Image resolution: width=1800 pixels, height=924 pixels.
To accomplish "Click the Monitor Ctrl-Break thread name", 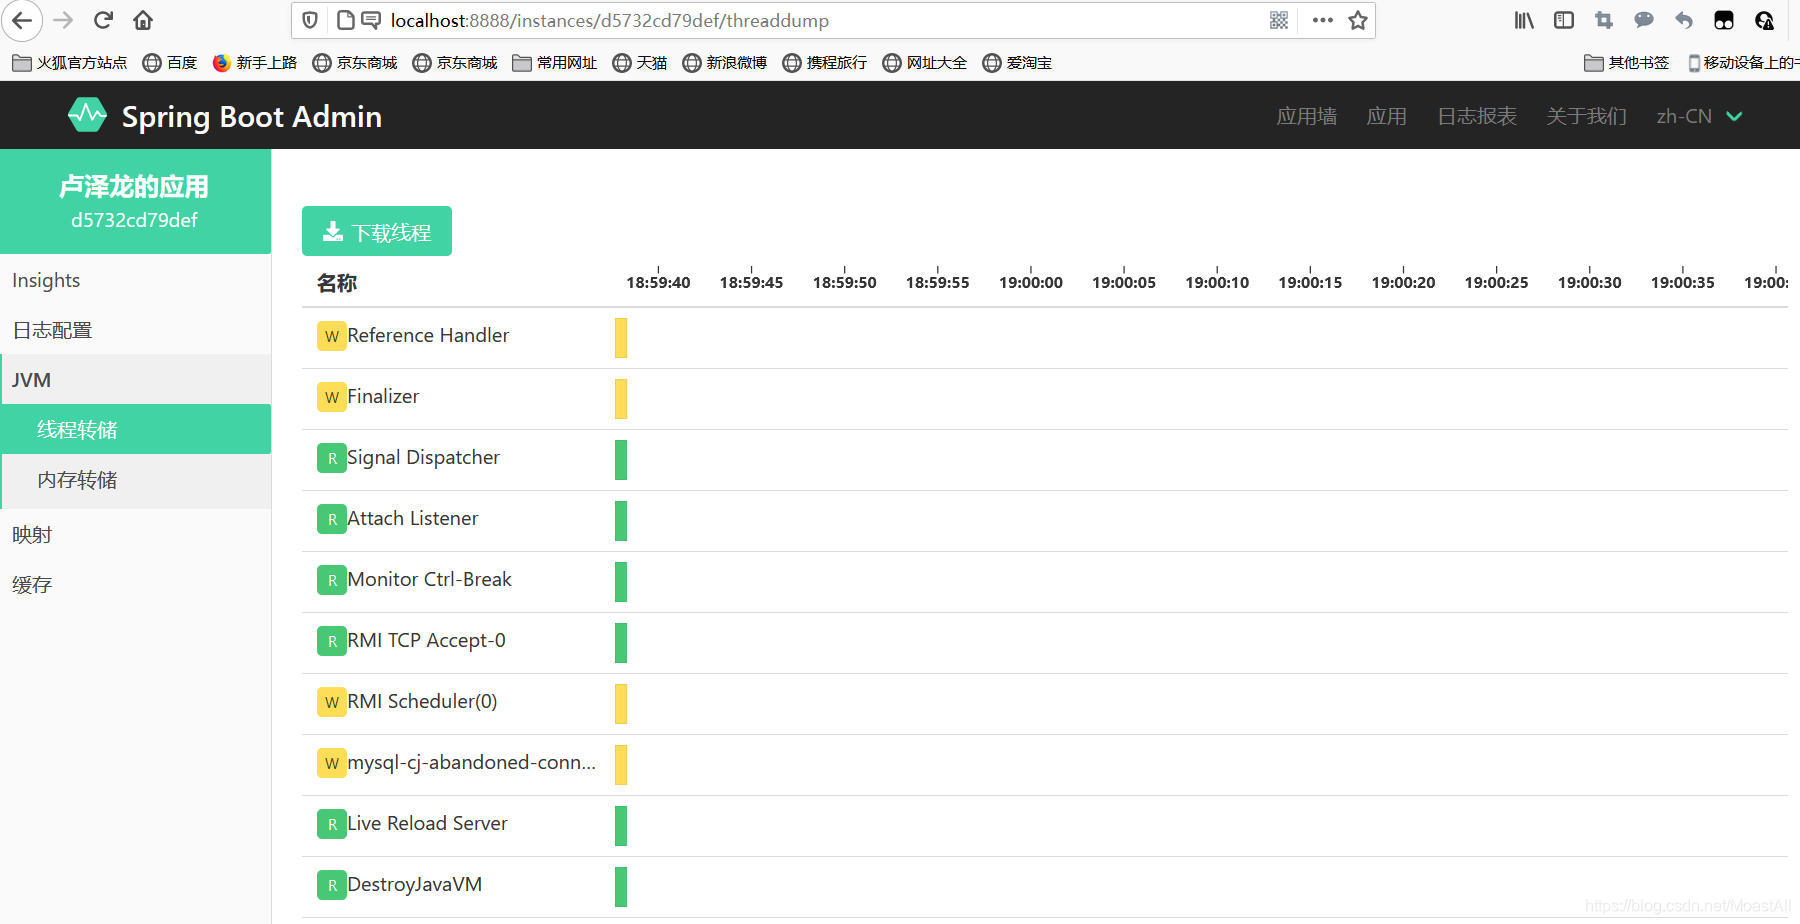I will (x=429, y=579).
